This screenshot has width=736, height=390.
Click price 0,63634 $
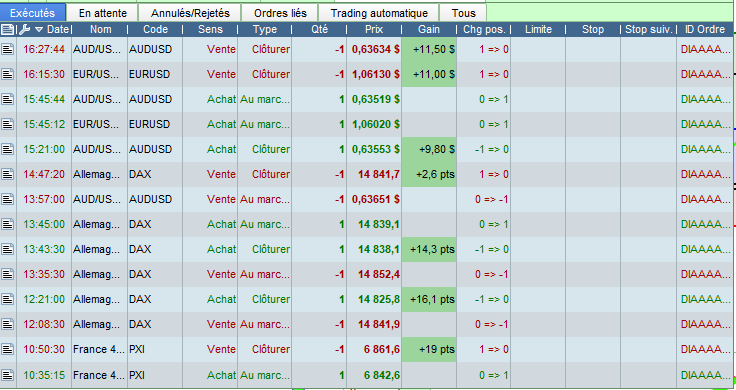coord(376,49)
